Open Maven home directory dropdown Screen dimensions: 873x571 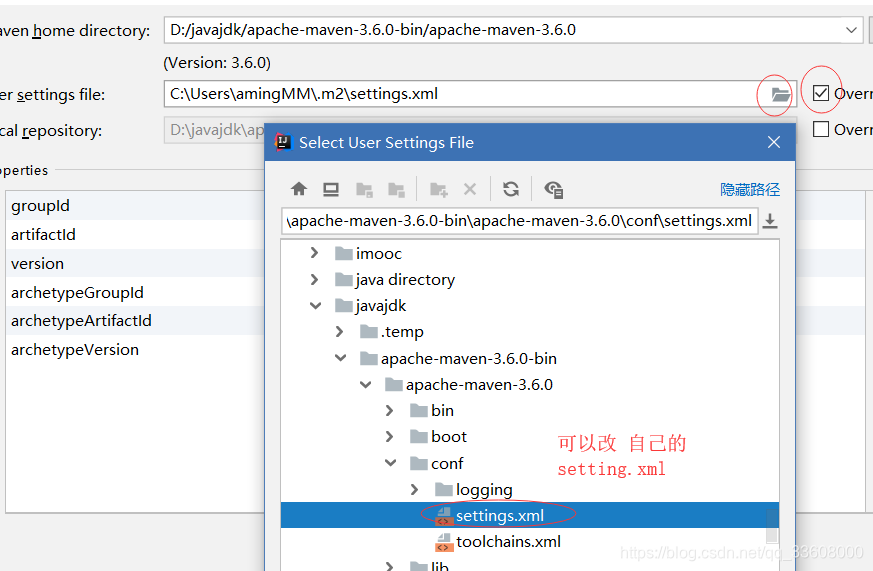pyautogui.click(x=851, y=30)
